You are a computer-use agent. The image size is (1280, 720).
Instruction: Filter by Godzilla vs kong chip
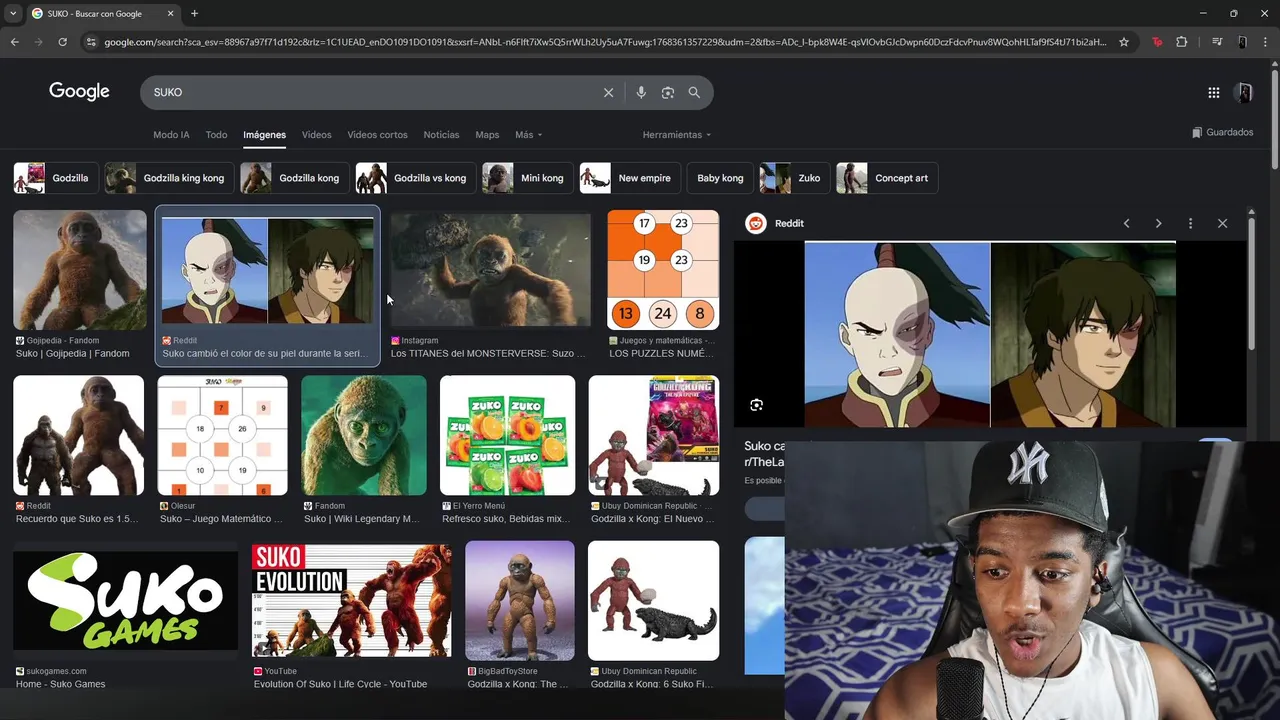[x=416, y=178]
